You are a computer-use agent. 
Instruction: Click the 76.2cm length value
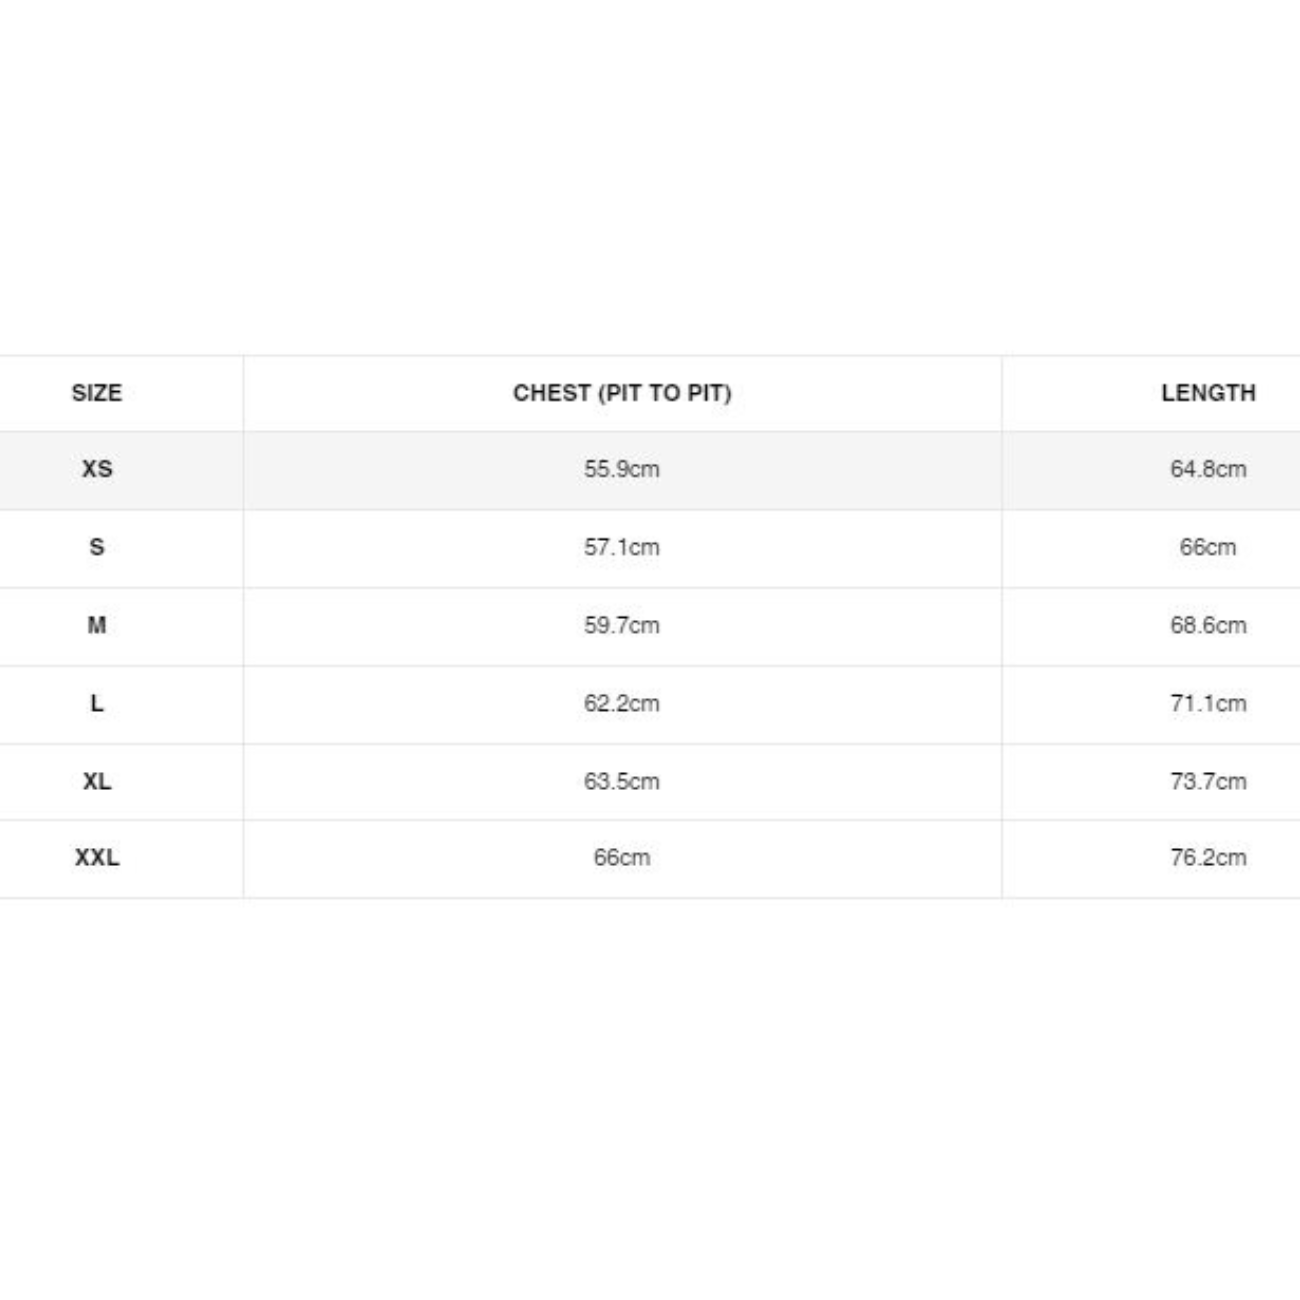point(1208,857)
